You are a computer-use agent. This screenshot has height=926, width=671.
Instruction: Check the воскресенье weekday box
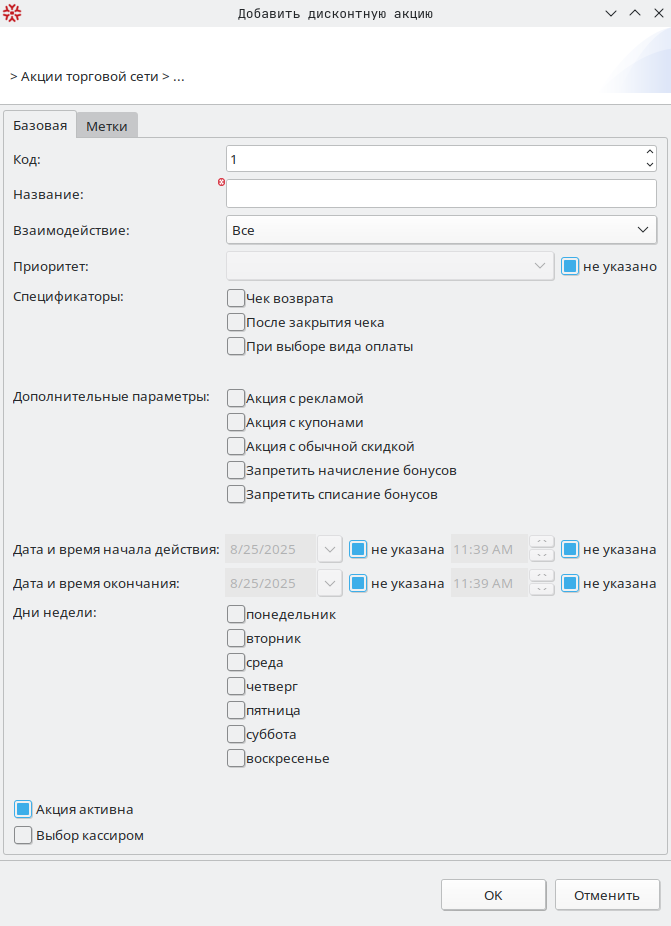pos(236,758)
